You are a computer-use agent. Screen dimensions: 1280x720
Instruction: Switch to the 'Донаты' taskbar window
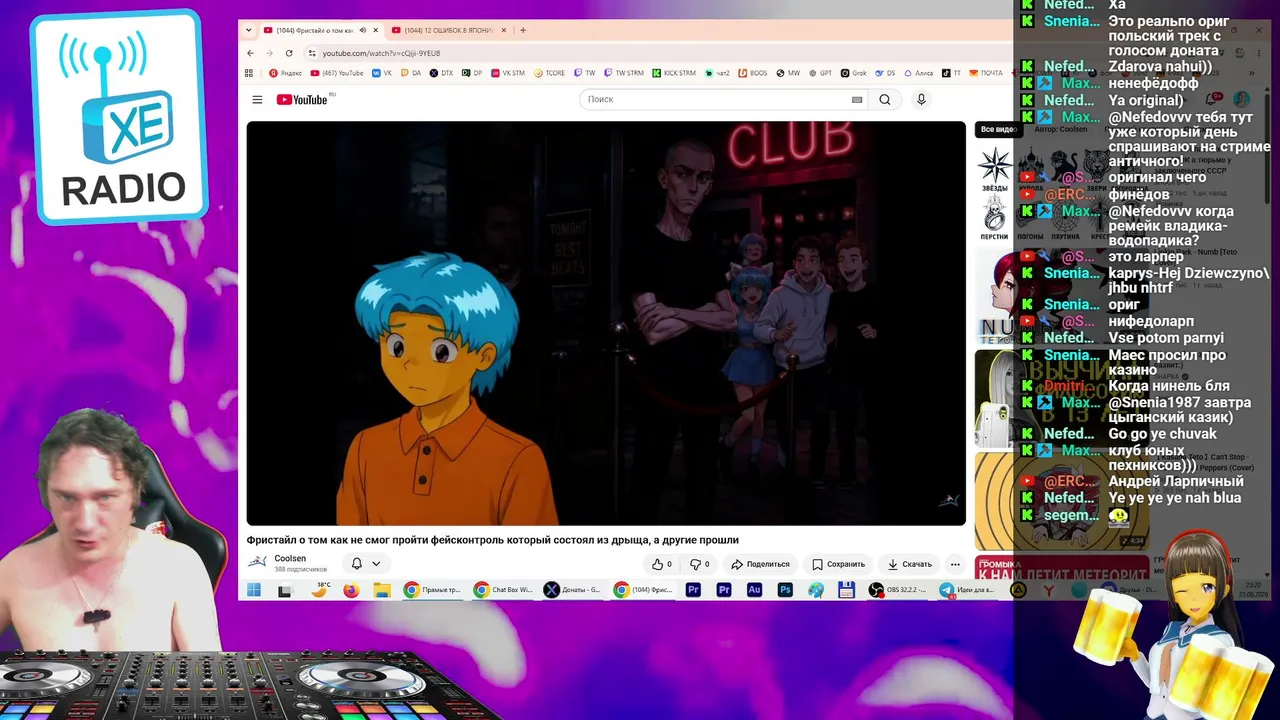[x=573, y=591]
